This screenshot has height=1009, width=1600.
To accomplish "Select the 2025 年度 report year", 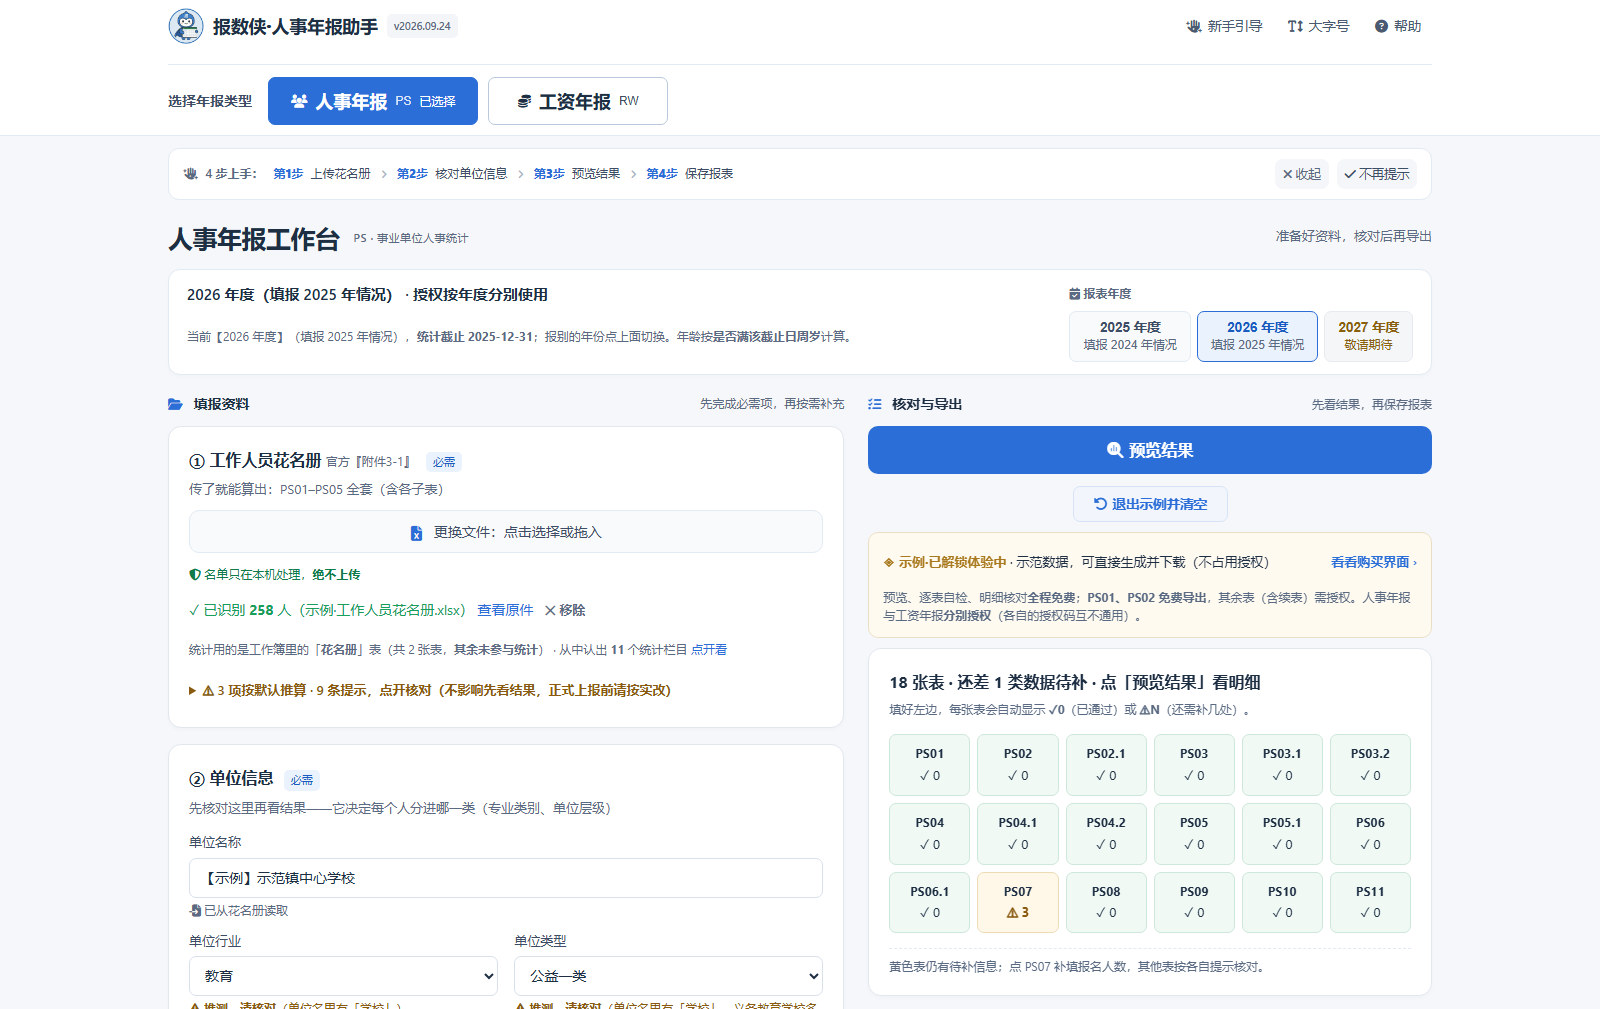I will (x=1130, y=336).
